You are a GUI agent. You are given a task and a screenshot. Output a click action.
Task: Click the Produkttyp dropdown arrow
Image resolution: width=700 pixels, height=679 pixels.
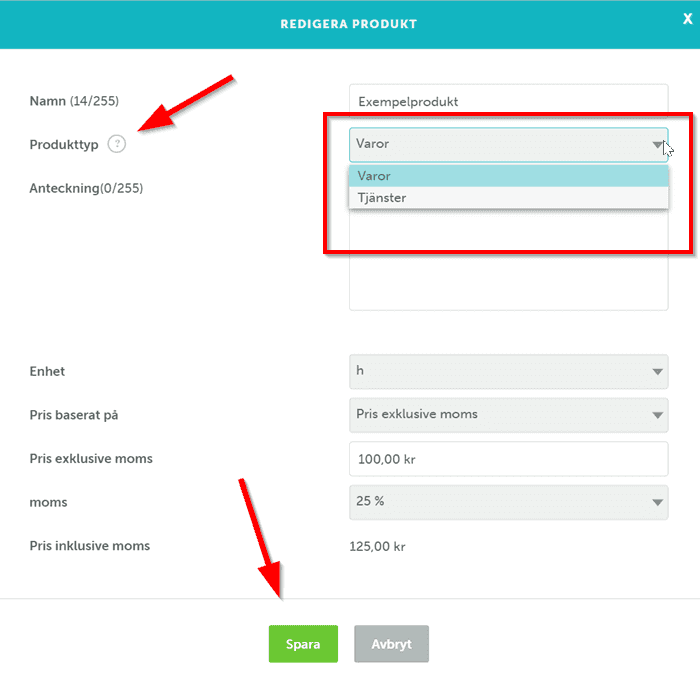point(657,145)
